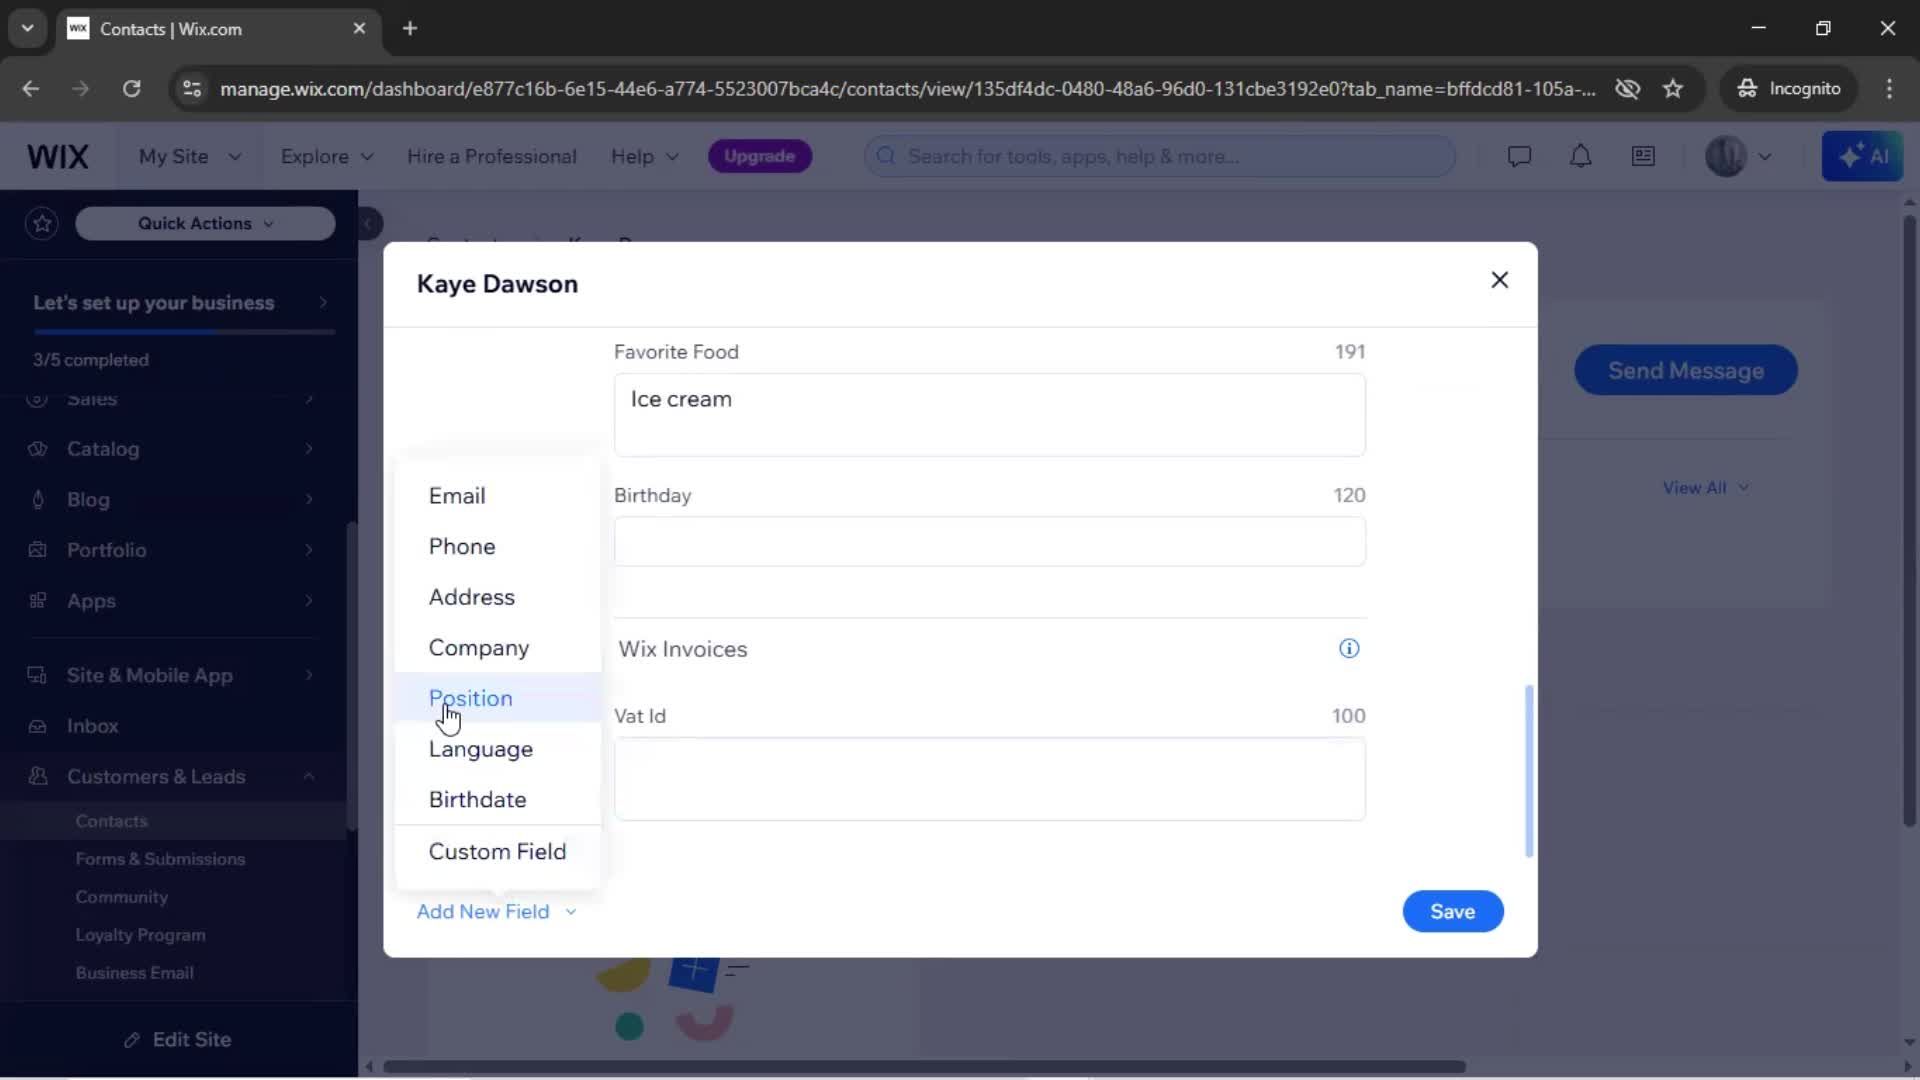Open the tab search dropdown
The image size is (1920, 1080).
(28, 29)
